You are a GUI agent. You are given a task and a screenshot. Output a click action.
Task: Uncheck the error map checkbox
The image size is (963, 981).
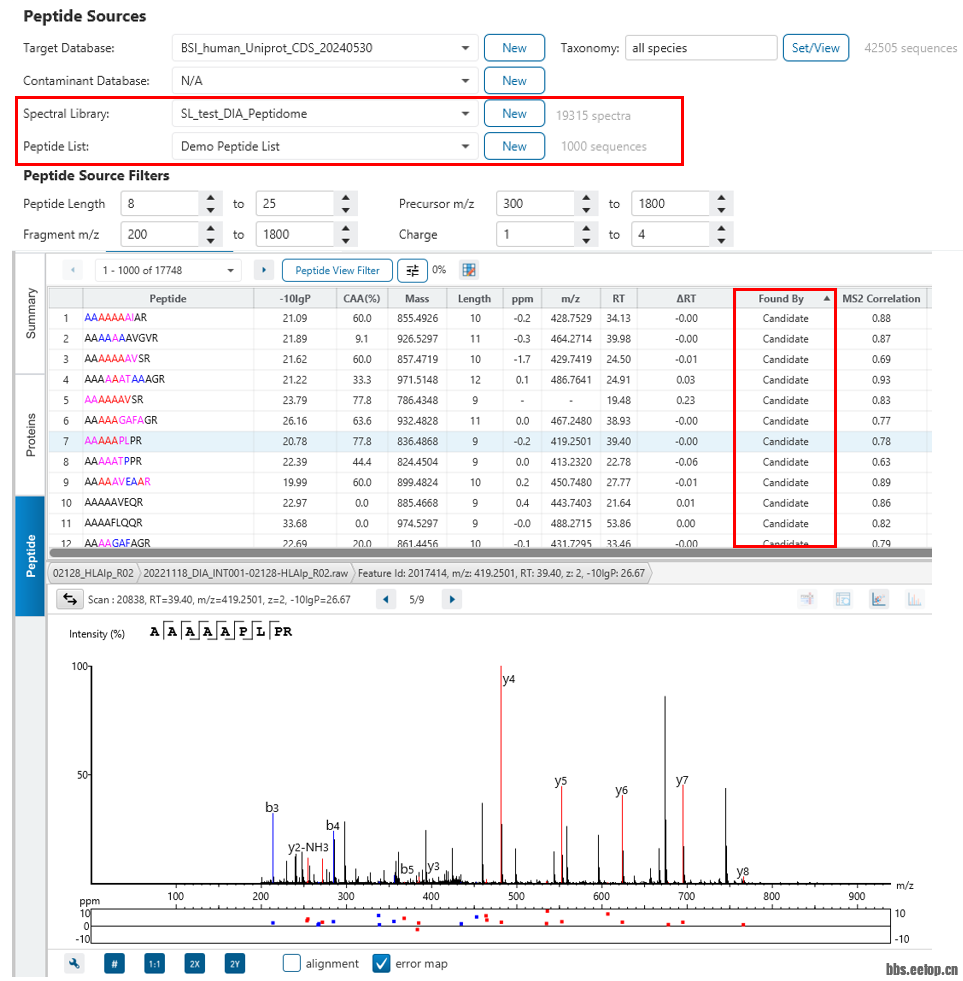pos(381,963)
